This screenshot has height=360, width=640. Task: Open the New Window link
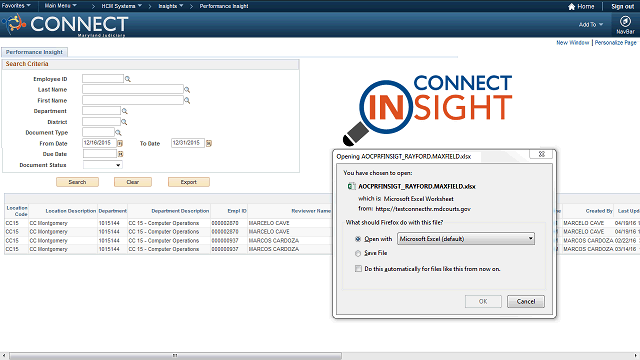click(x=573, y=42)
